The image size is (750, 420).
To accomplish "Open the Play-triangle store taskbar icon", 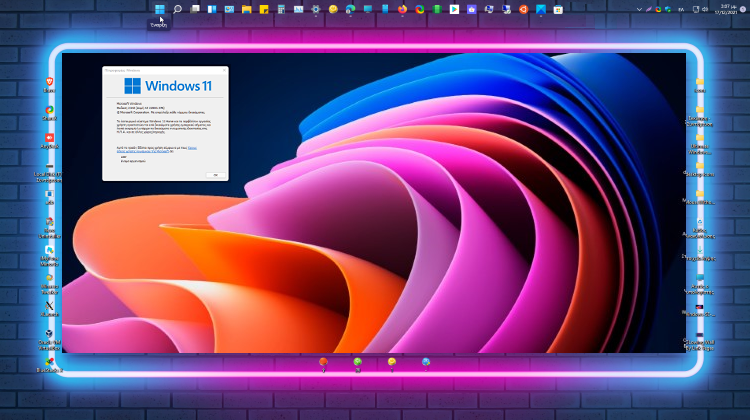I will point(454,9).
